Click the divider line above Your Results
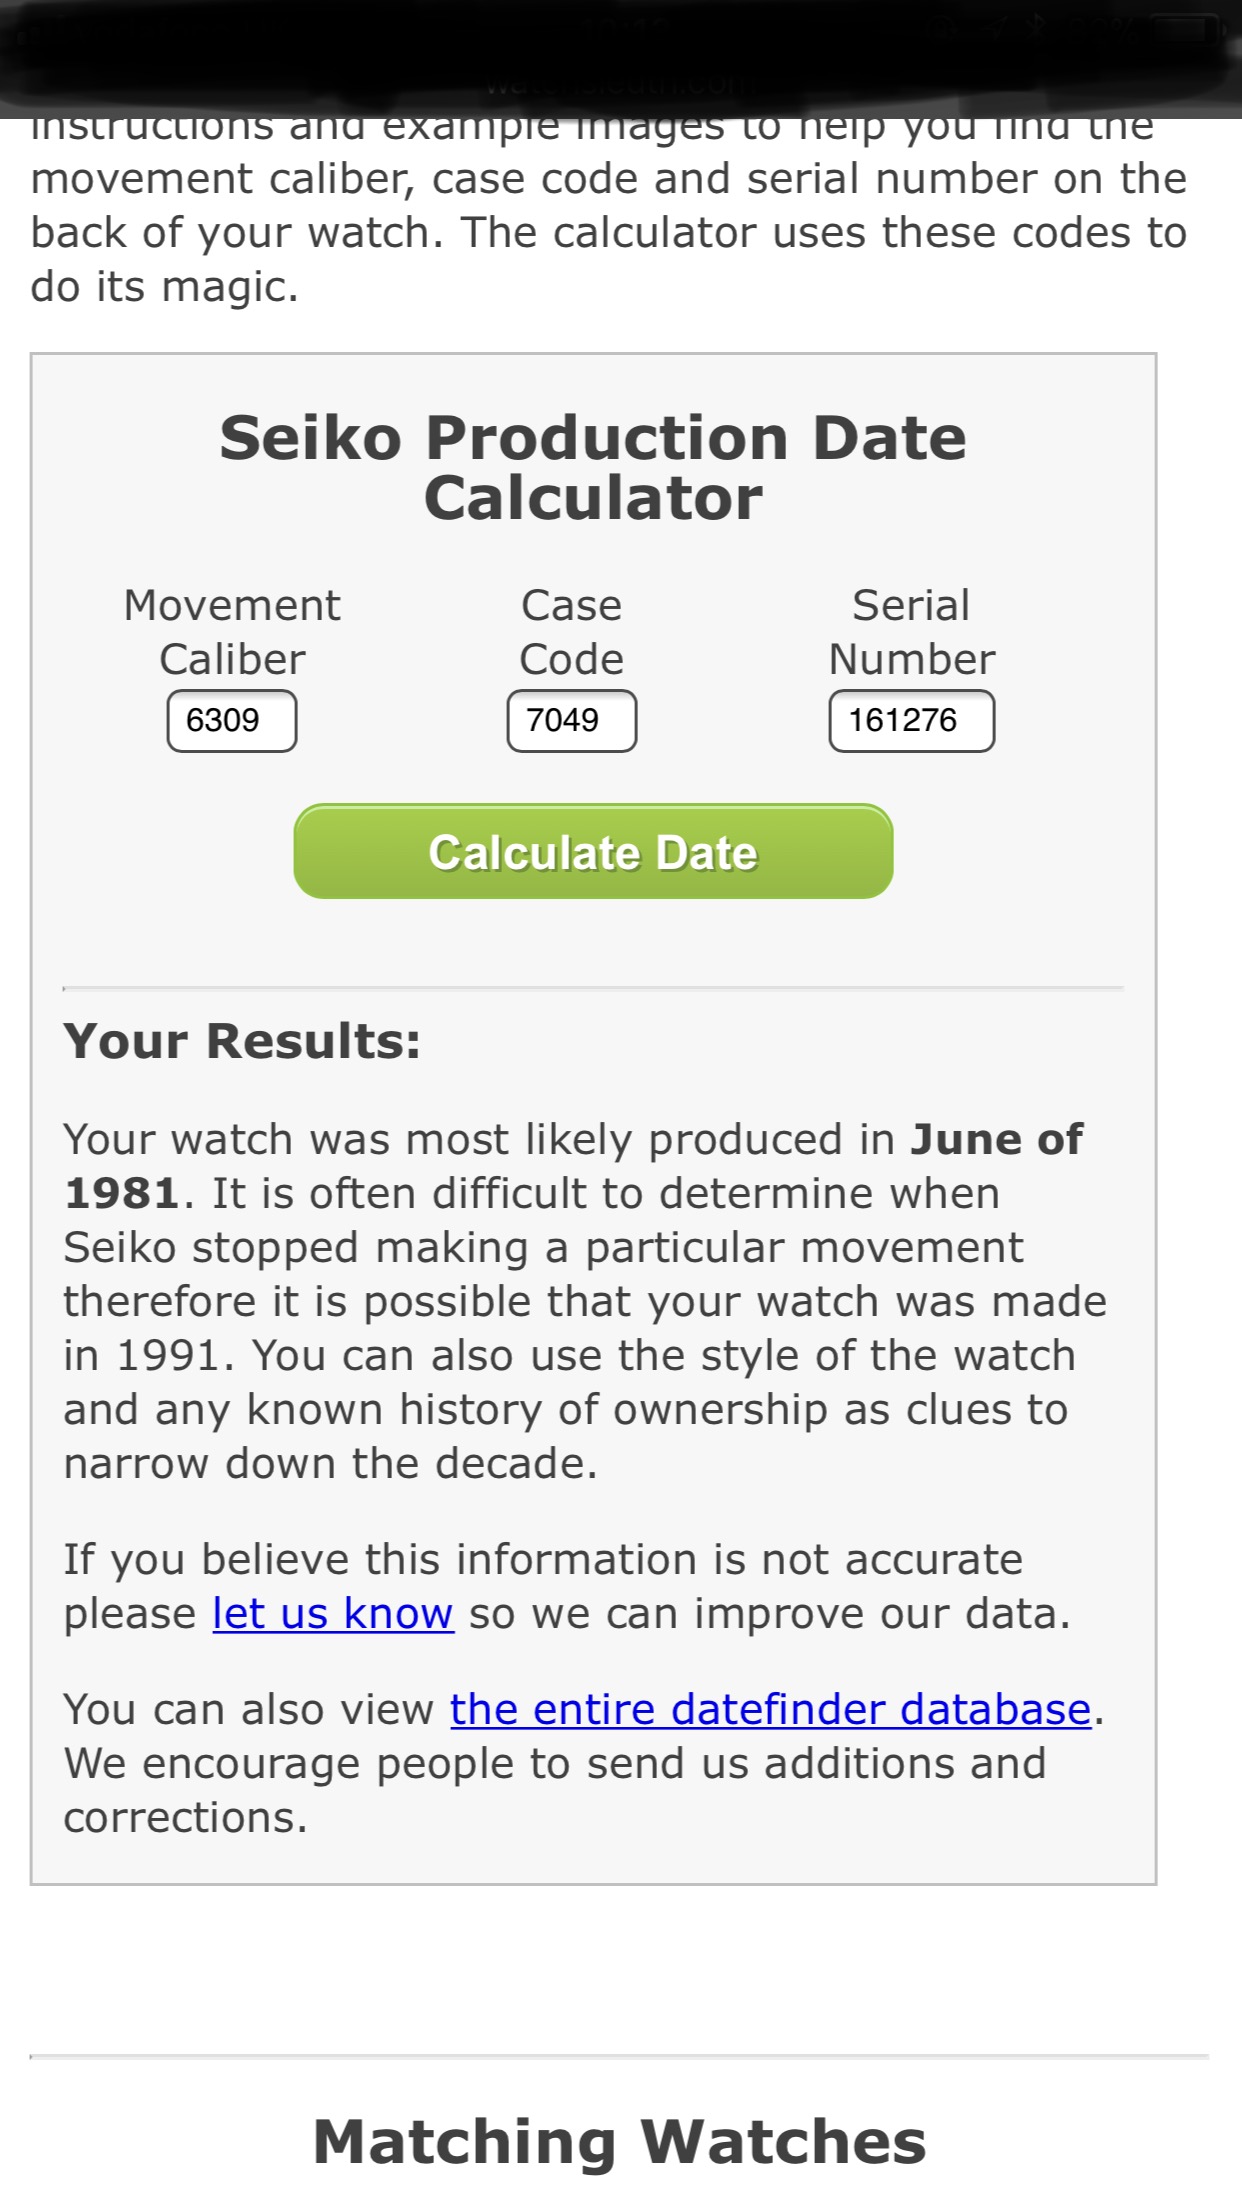The width and height of the screenshot is (1242, 2208). pos(593,988)
